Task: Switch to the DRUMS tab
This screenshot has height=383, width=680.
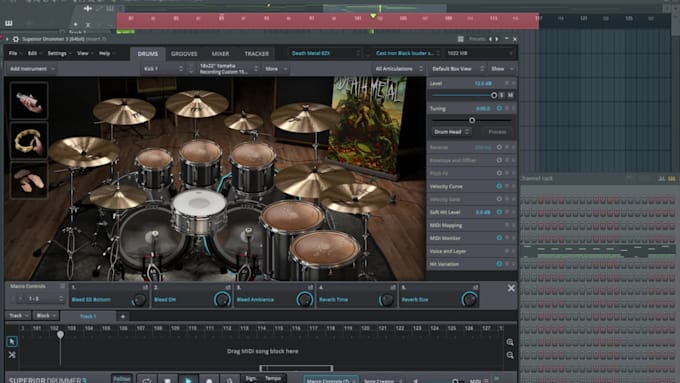Action: (x=147, y=54)
